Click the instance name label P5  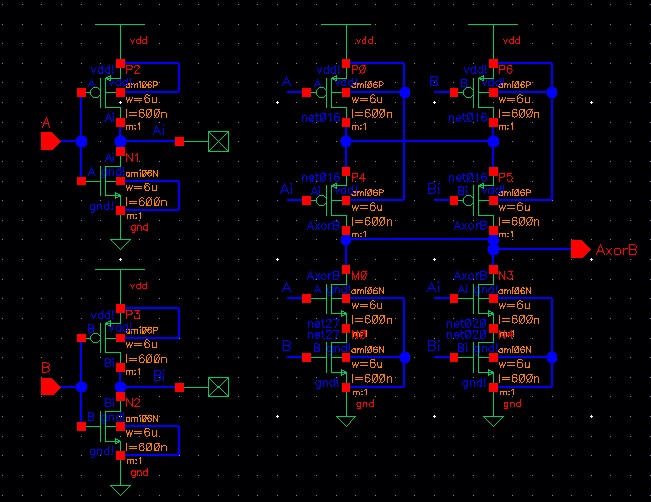click(506, 177)
